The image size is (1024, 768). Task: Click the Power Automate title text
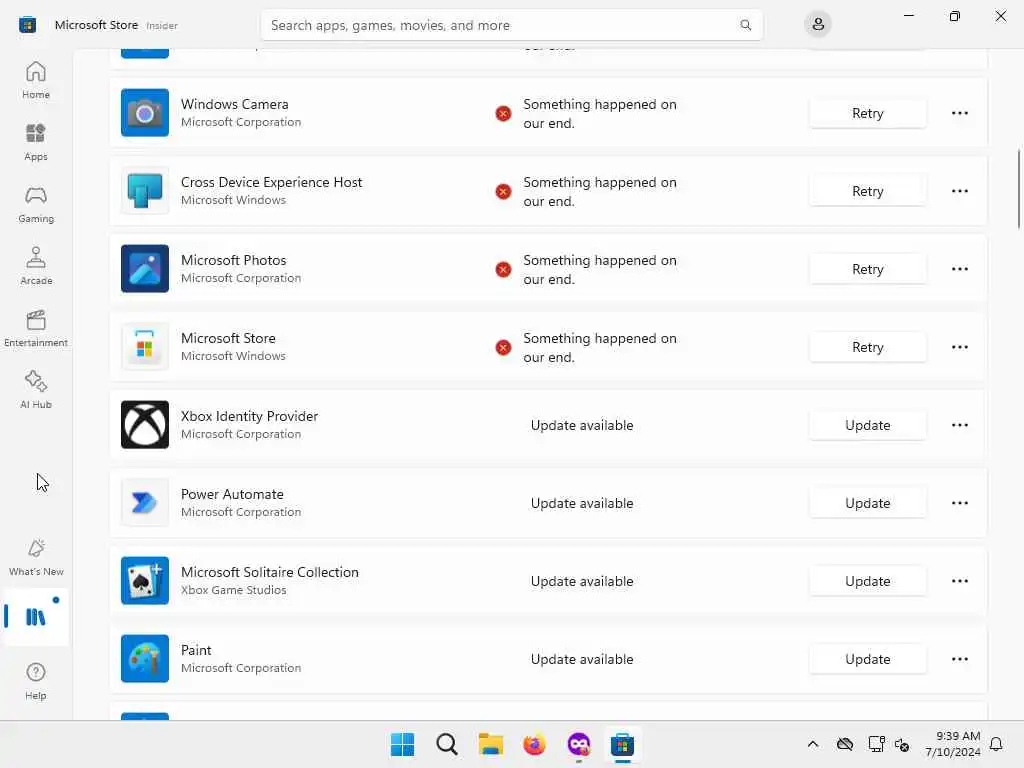232,494
